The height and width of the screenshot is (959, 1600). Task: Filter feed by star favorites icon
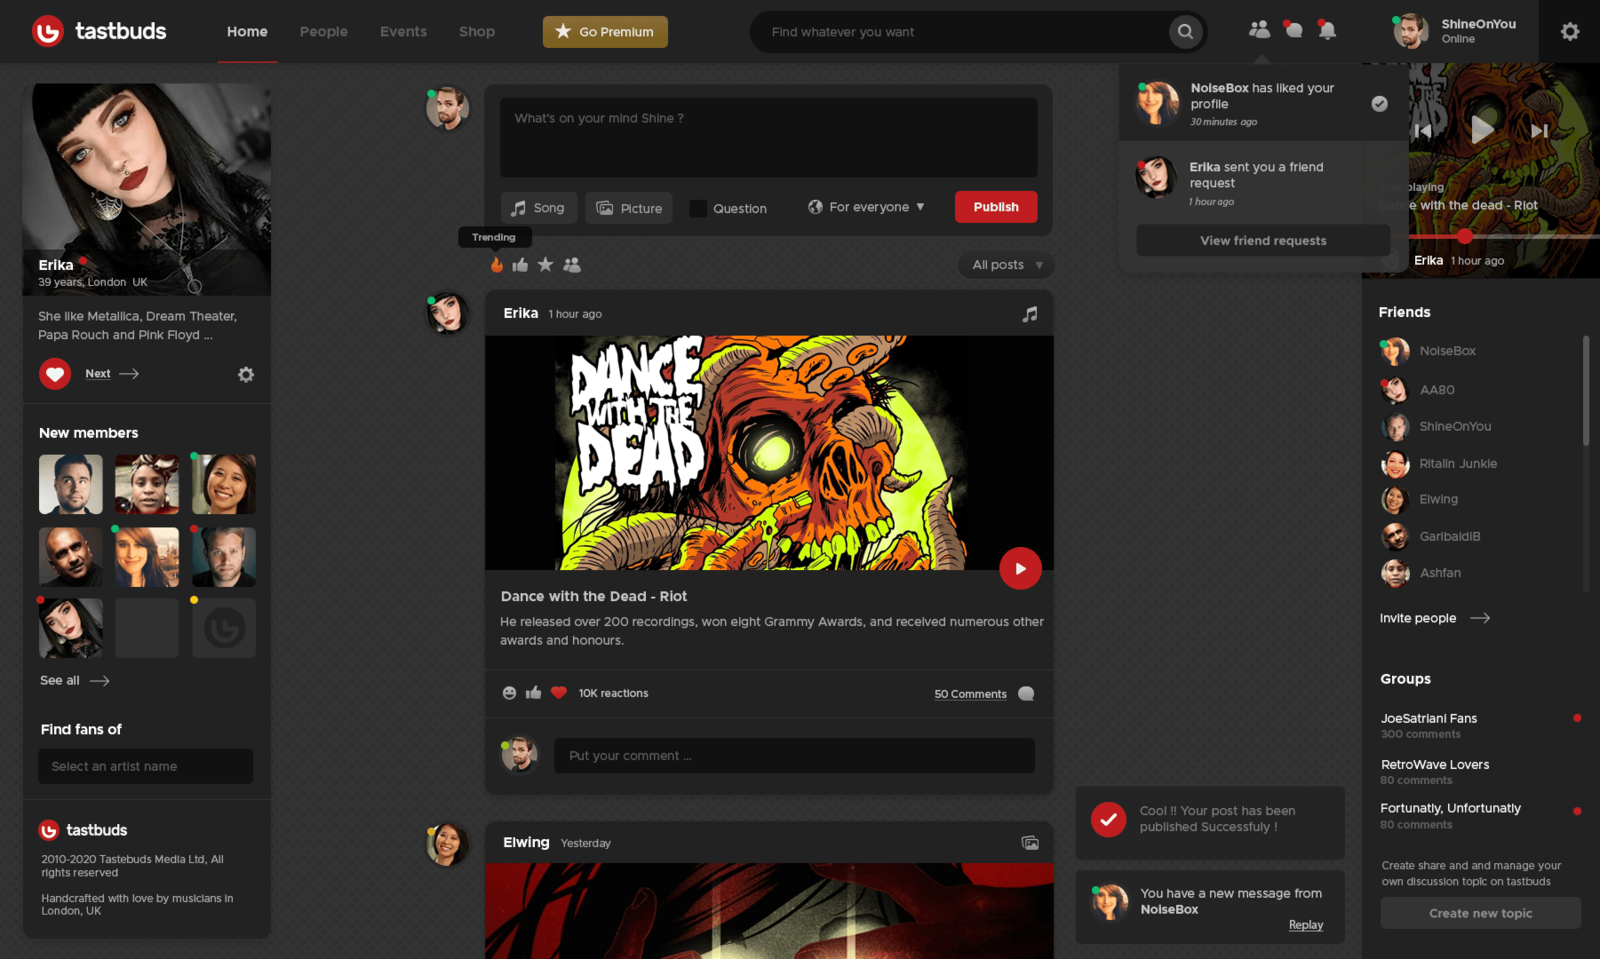coord(545,265)
